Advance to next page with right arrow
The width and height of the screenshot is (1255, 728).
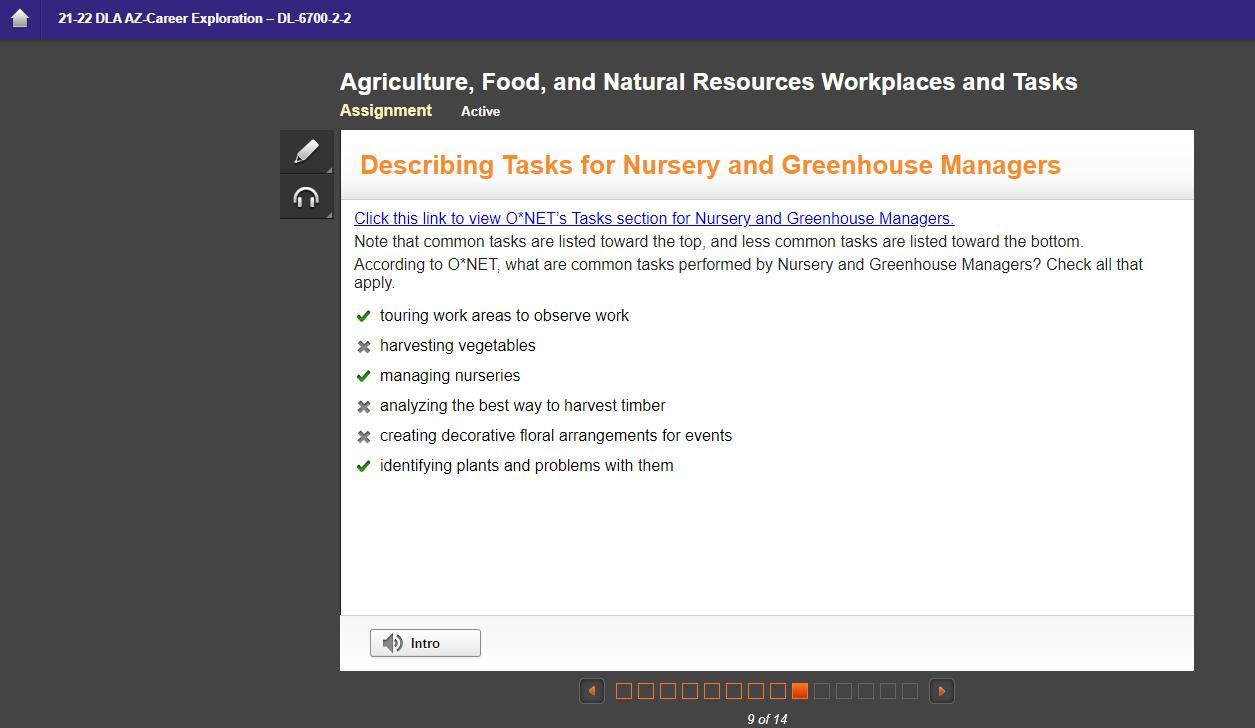point(941,691)
